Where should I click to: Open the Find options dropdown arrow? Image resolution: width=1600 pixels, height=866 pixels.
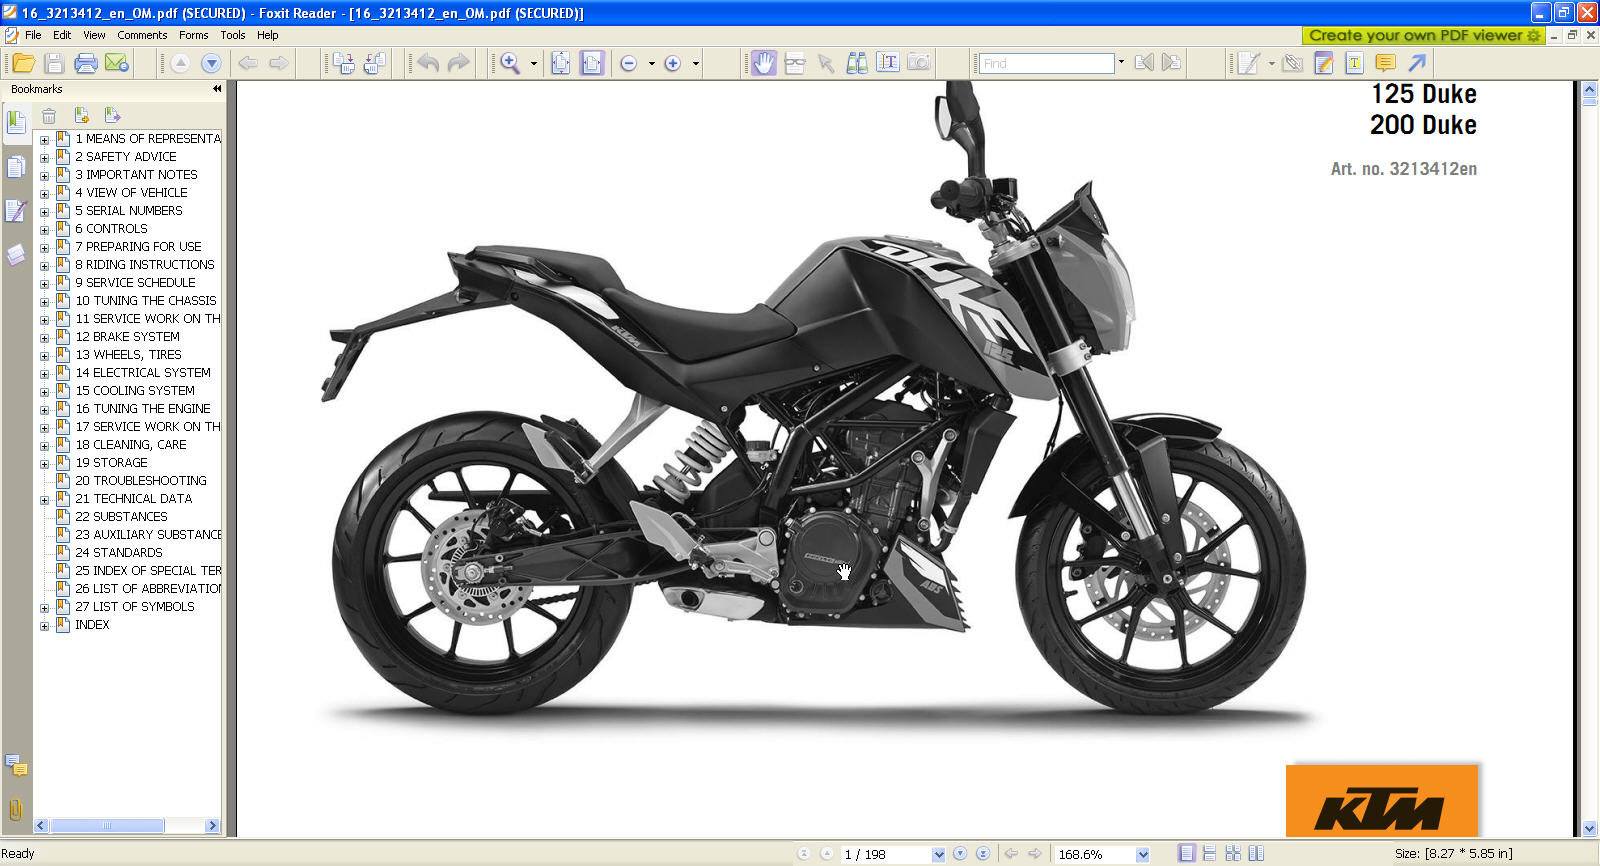[x=1121, y=62]
